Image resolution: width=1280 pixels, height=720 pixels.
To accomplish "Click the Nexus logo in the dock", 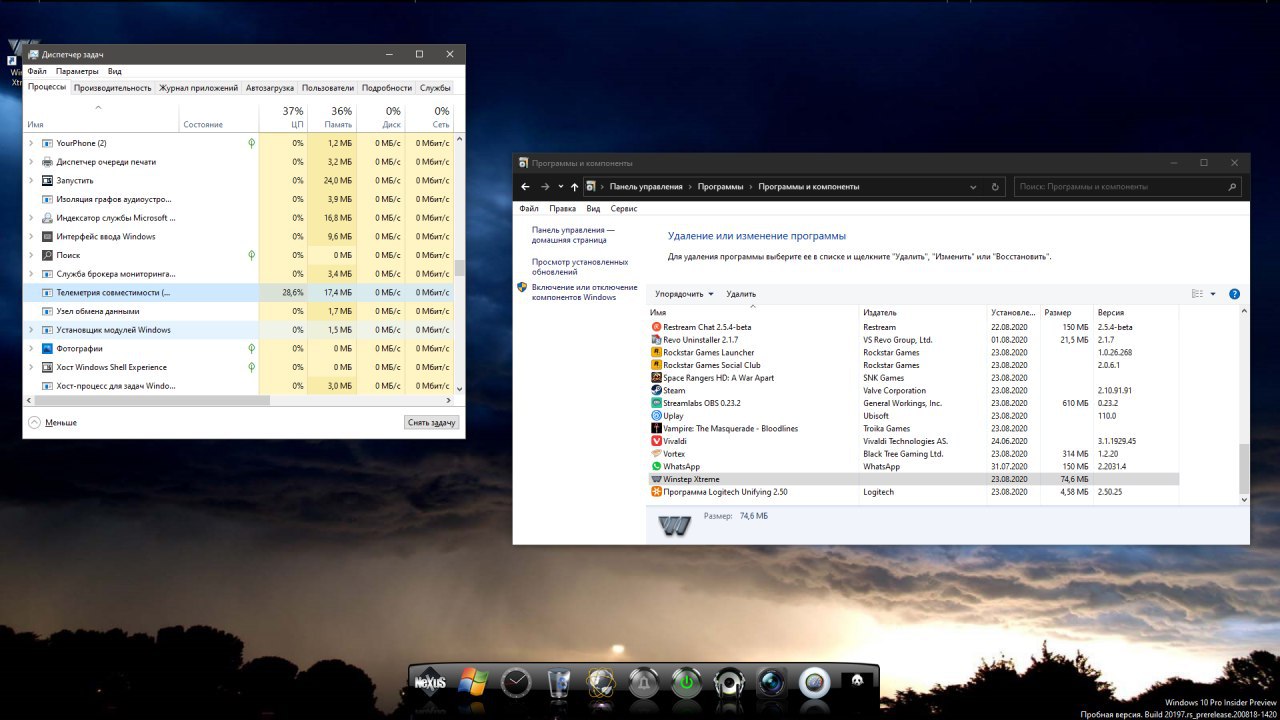I will pyautogui.click(x=430, y=683).
